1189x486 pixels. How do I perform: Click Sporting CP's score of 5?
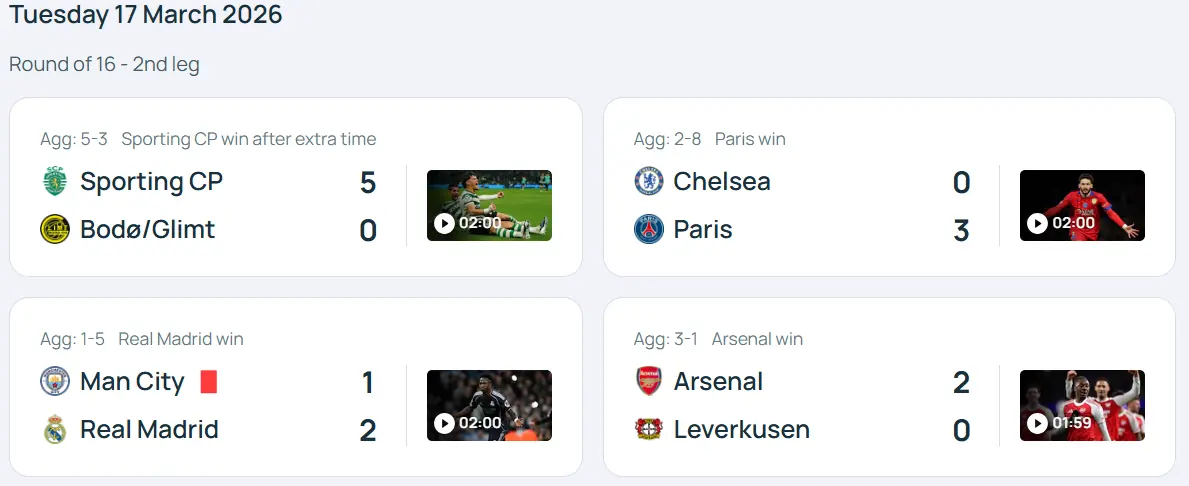coord(367,182)
